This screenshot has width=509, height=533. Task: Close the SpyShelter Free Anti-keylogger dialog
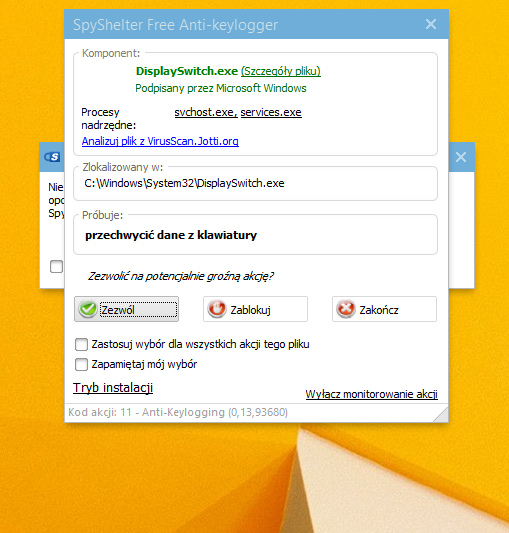(431, 24)
